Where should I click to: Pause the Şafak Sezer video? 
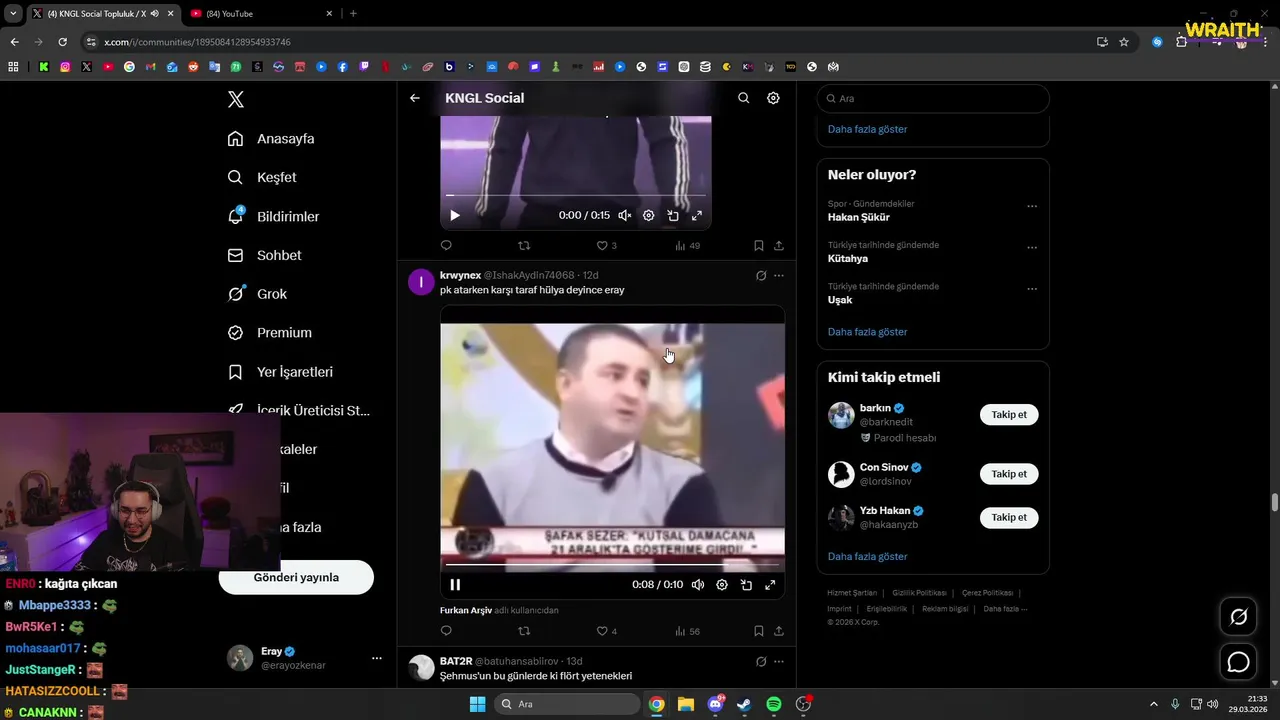[x=455, y=585]
